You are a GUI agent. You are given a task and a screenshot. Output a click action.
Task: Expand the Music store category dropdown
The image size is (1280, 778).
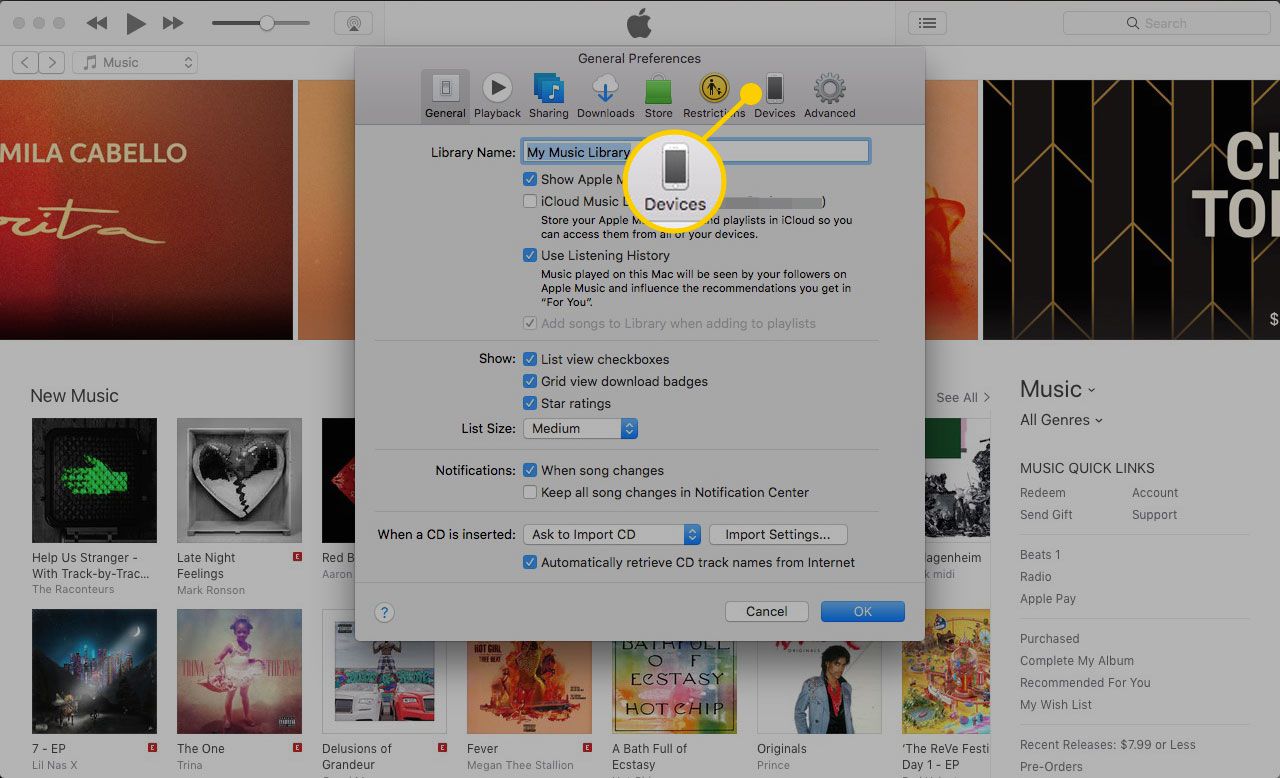point(1058,389)
